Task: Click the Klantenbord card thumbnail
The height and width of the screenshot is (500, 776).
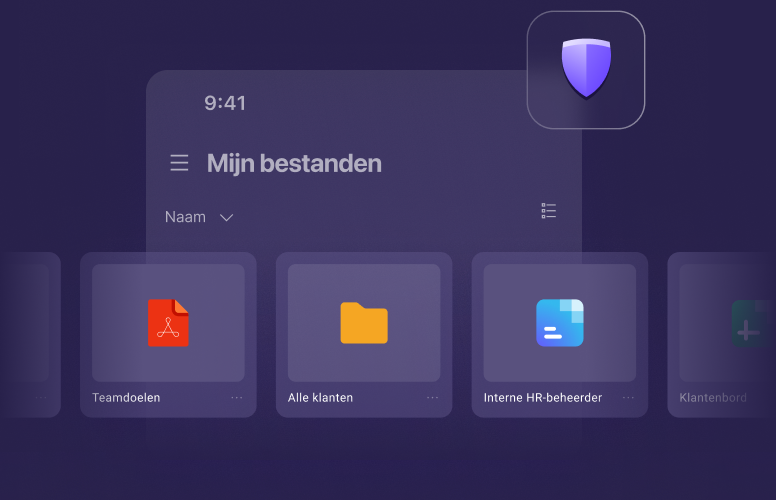Action: pyautogui.click(x=727, y=323)
